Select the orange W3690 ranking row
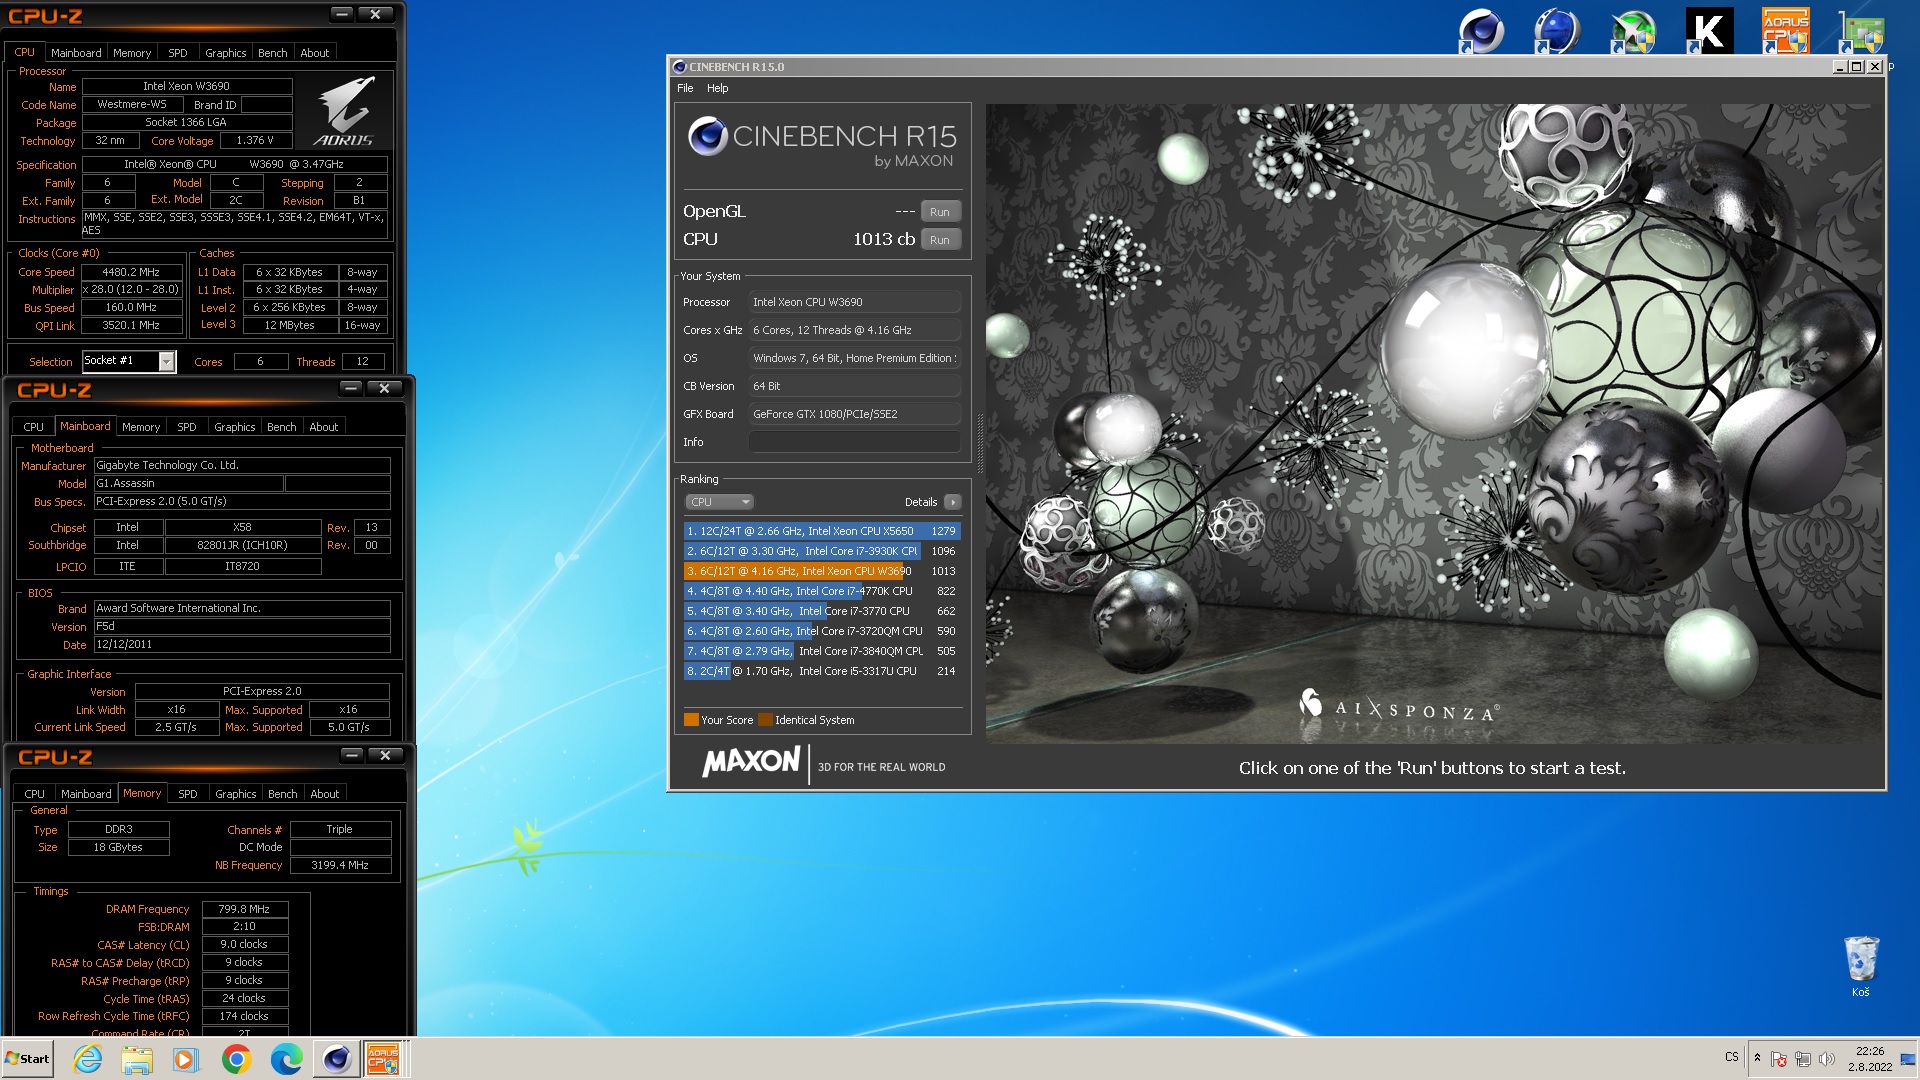The image size is (1920, 1080). point(822,571)
